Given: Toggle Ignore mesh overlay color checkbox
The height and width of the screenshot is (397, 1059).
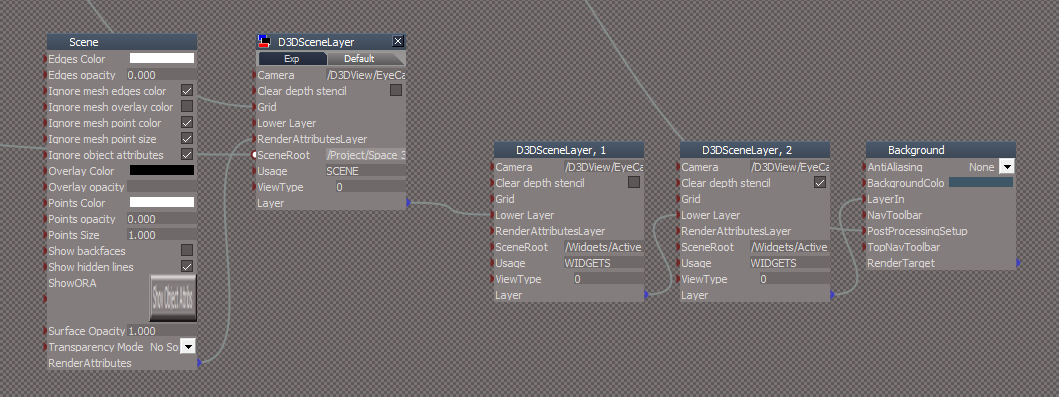Looking at the screenshot, I should (x=187, y=107).
